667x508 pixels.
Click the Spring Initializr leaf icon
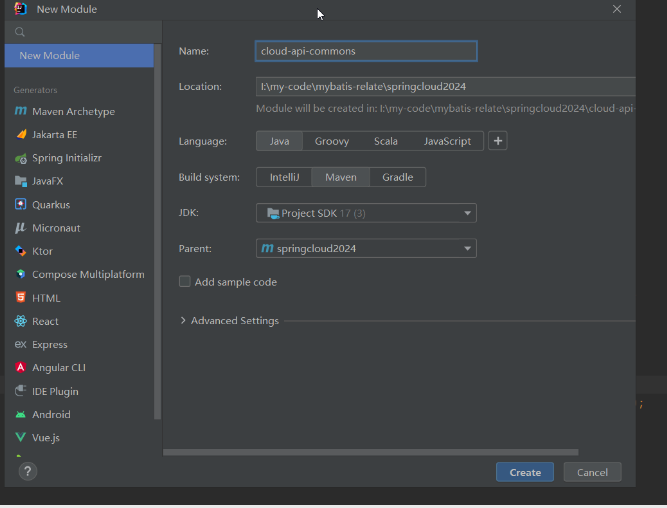[21, 159]
